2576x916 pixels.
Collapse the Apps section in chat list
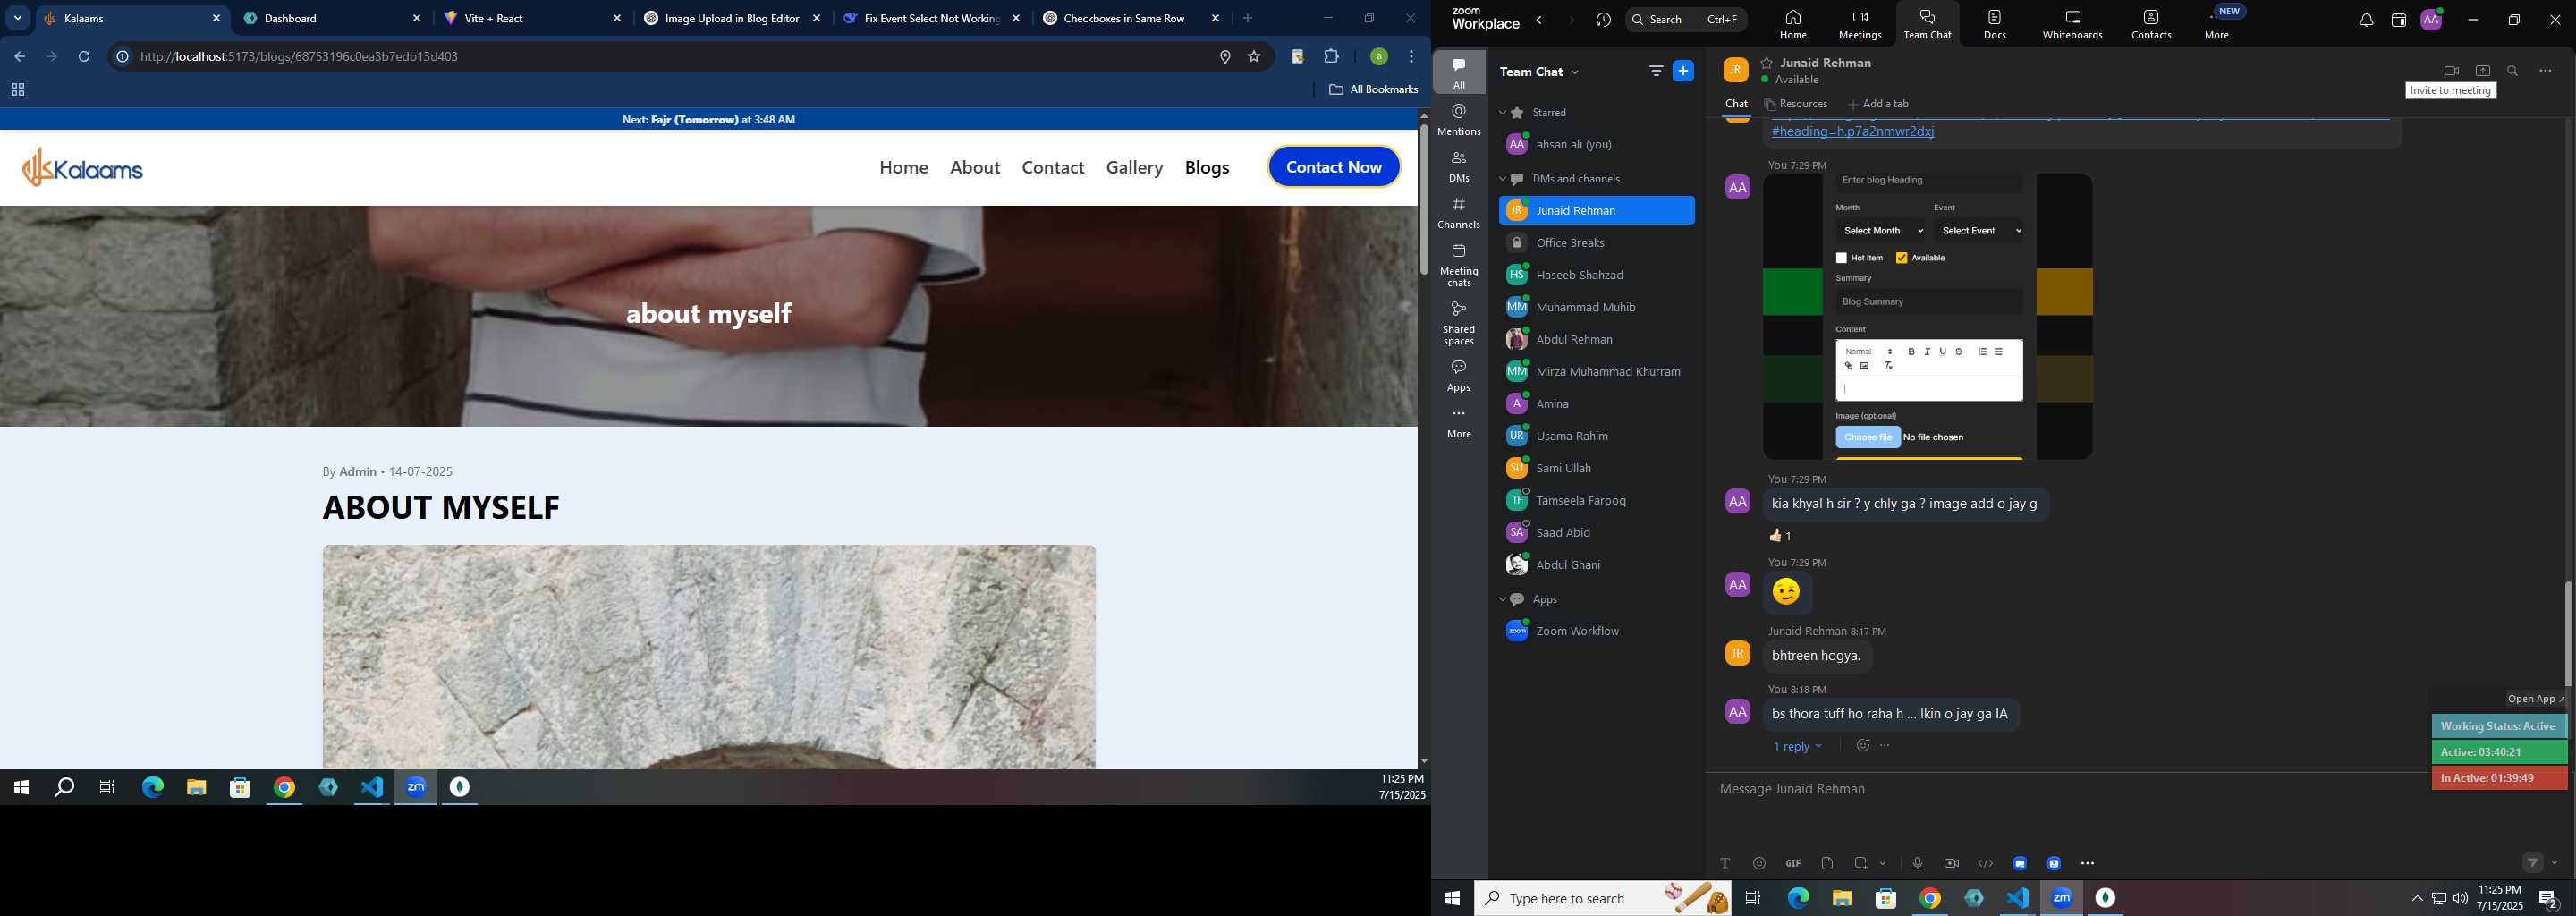tap(1502, 600)
